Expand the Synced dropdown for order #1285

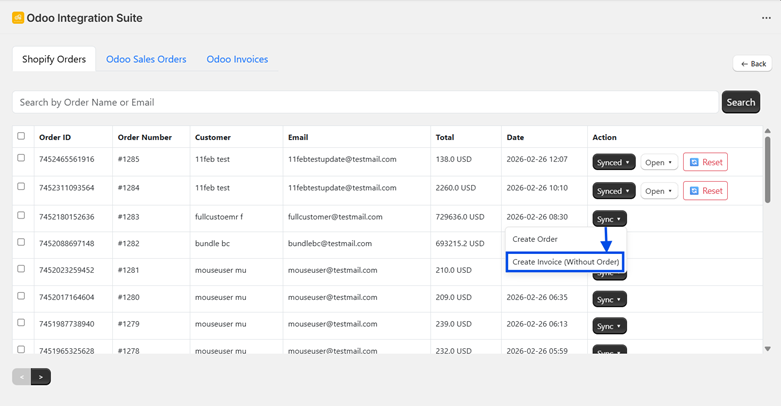(x=613, y=162)
